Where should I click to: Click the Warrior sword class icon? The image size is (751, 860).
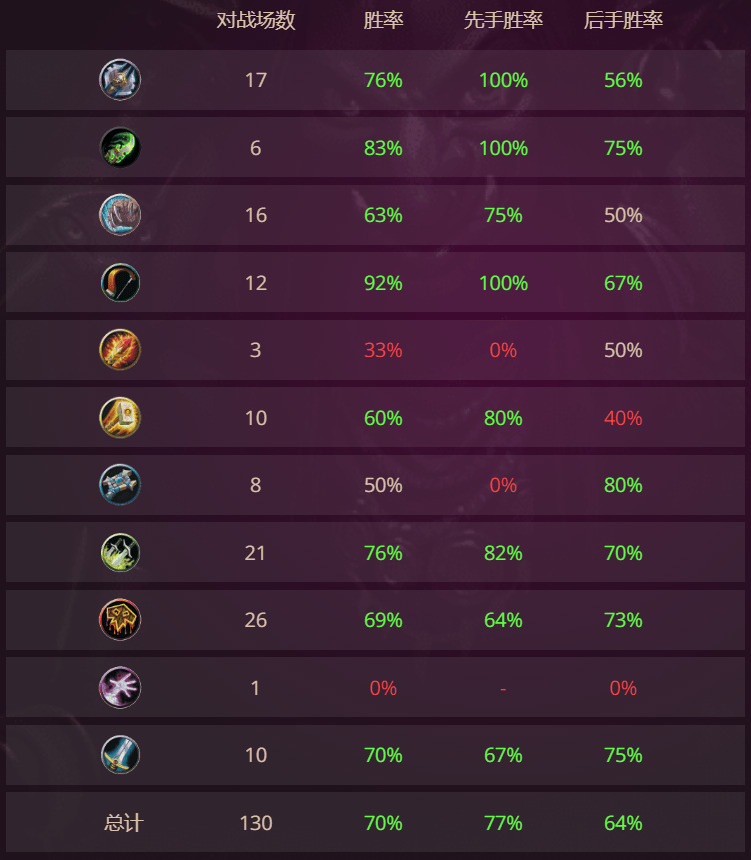(120, 755)
